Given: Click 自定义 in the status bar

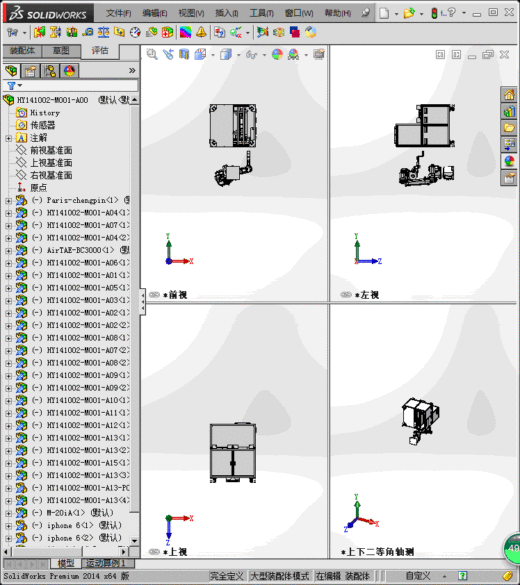Looking at the screenshot, I should (418, 576).
